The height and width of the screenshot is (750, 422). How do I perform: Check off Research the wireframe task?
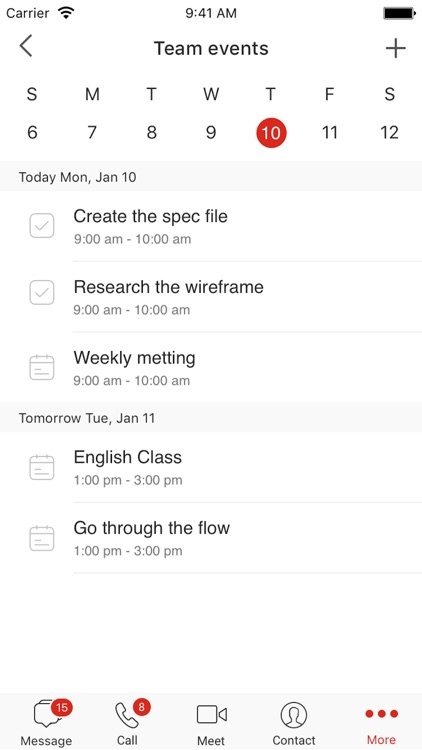pyautogui.click(x=42, y=292)
